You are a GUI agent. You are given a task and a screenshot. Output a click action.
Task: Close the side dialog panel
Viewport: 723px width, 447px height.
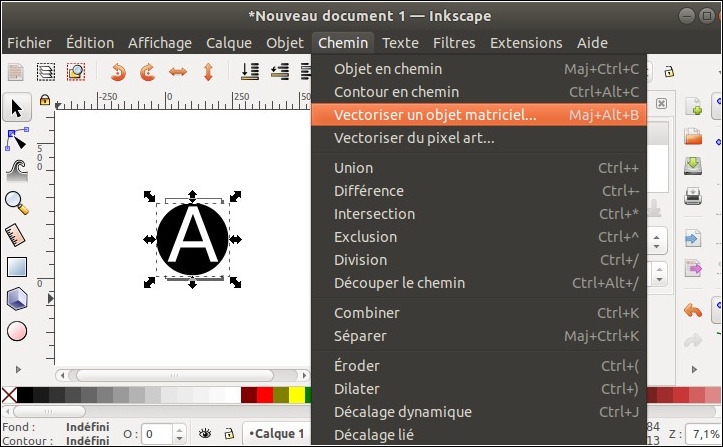pos(661,103)
